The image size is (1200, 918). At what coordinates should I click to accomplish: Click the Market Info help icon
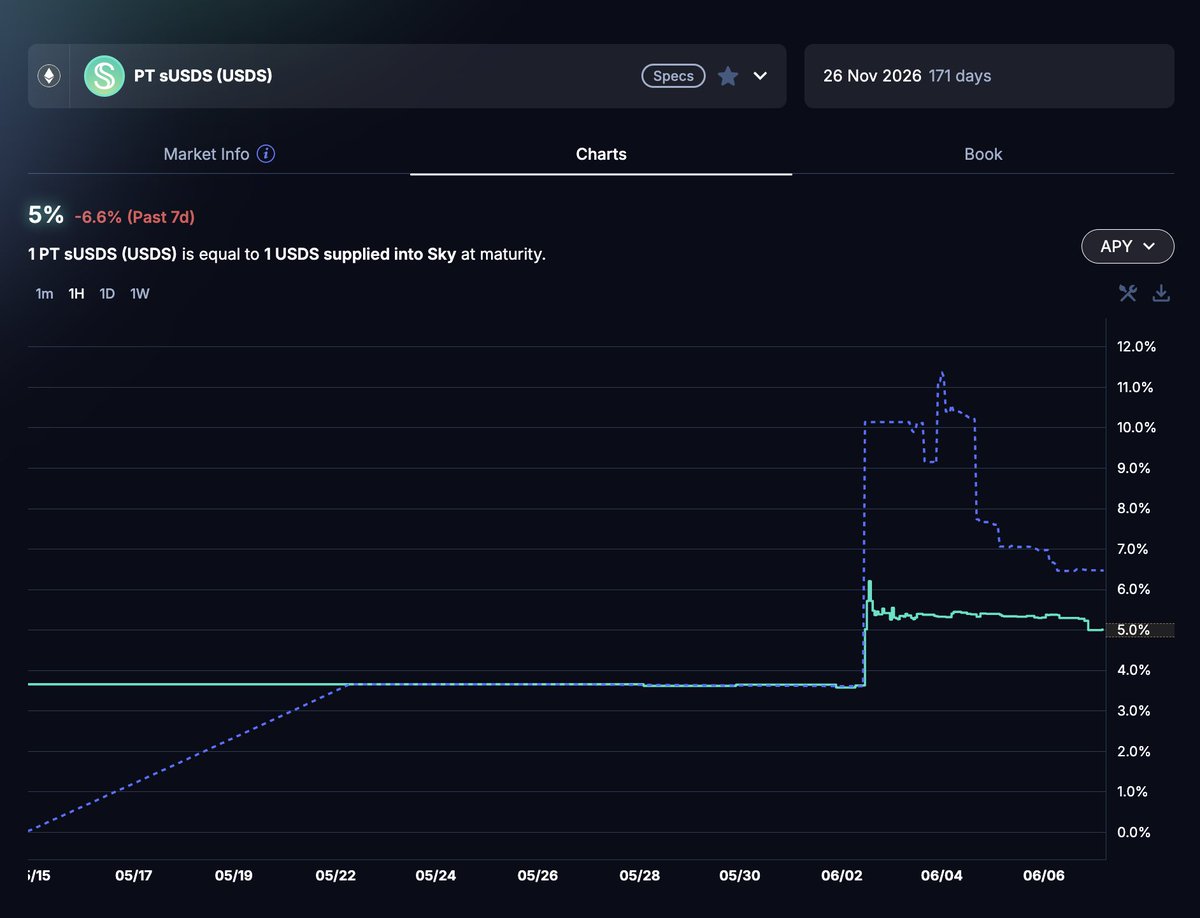pos(266,154)
